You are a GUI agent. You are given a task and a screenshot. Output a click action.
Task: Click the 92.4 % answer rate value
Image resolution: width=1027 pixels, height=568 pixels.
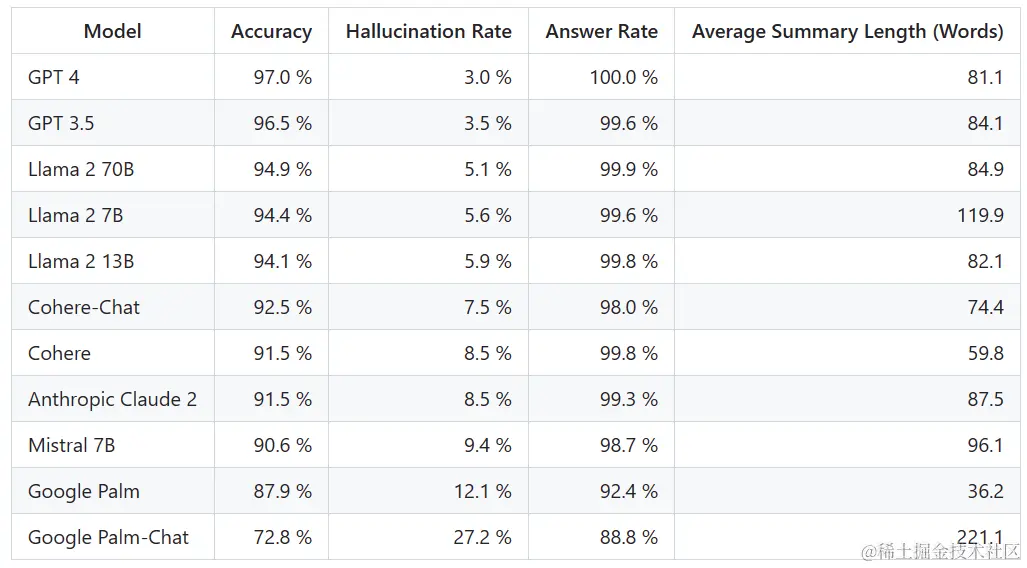tap(629, 491)
